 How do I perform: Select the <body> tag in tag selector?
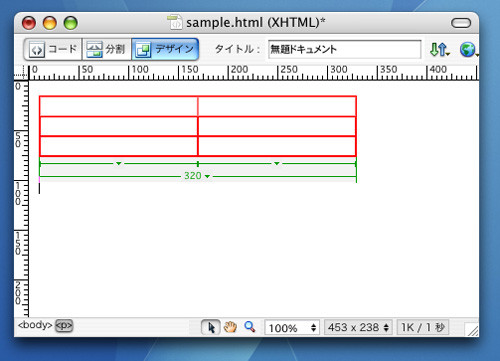tap(35, 325)
